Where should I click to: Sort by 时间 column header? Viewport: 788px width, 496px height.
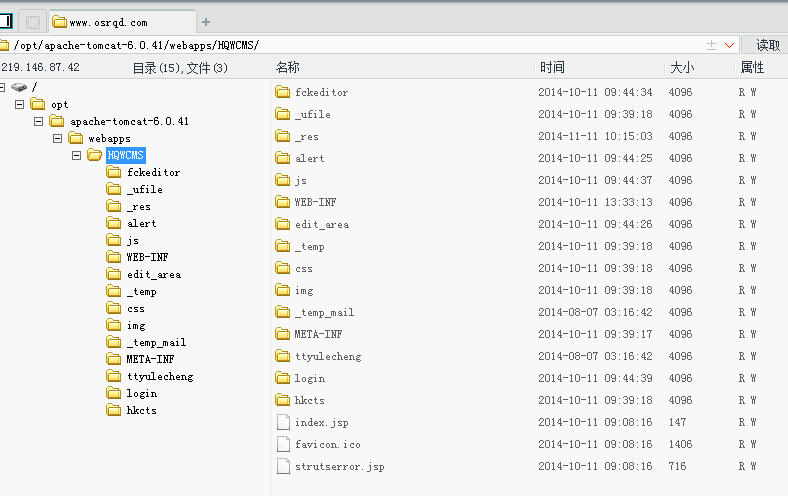pos(552,67)
